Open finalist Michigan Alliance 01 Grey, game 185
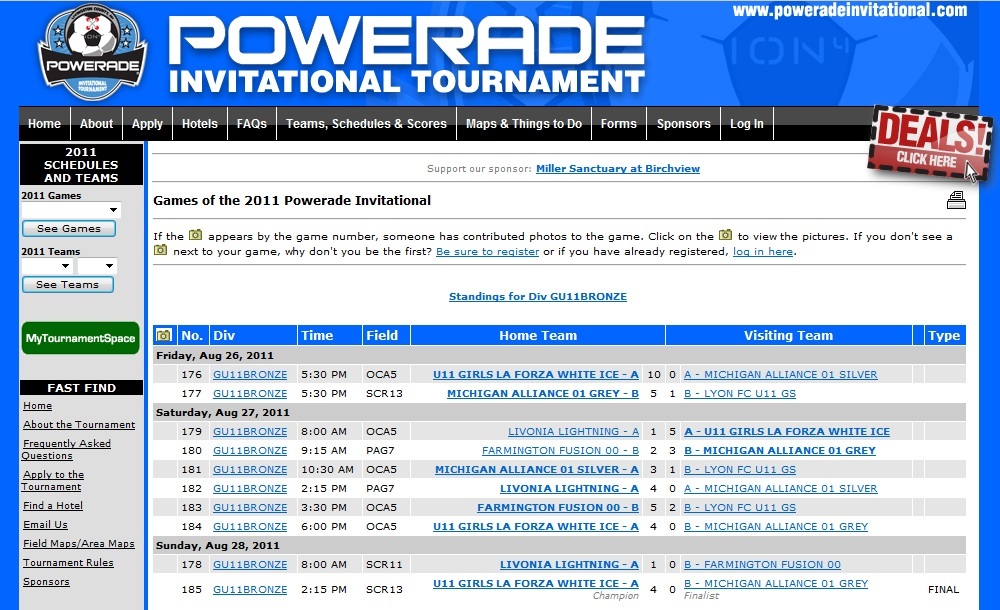 tap(776, 583)
